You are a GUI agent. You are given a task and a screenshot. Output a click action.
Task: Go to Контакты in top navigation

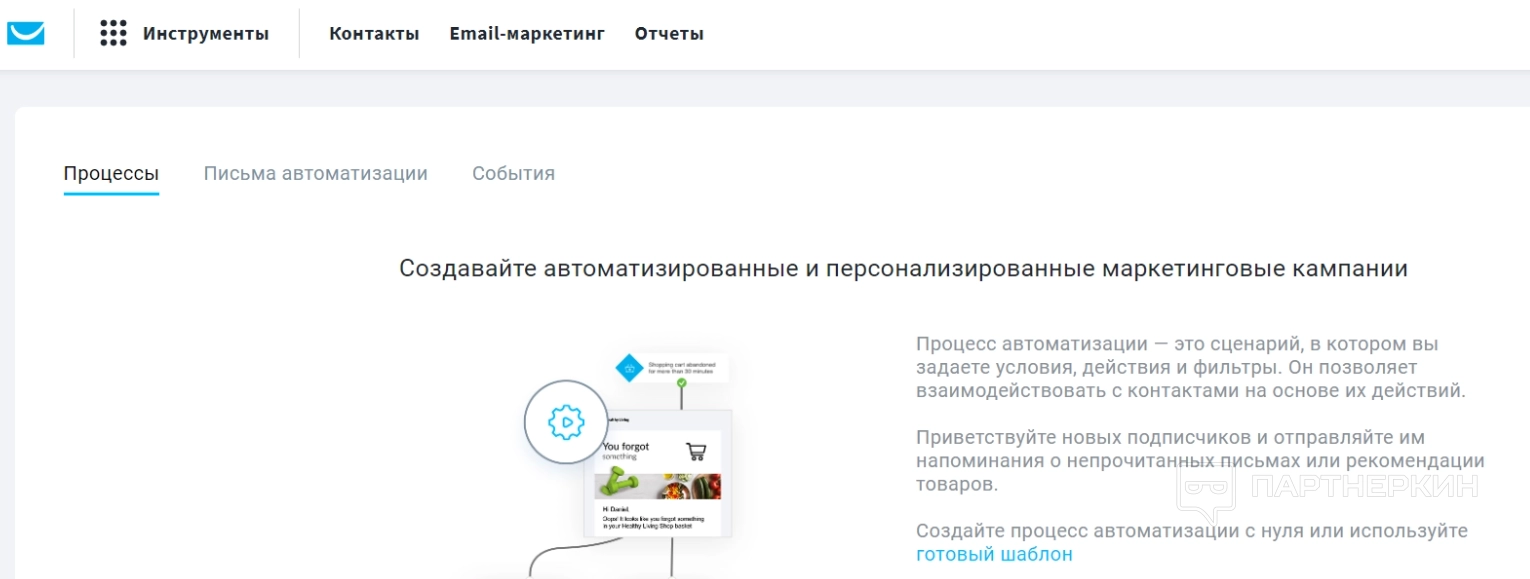tap(374, 33)
